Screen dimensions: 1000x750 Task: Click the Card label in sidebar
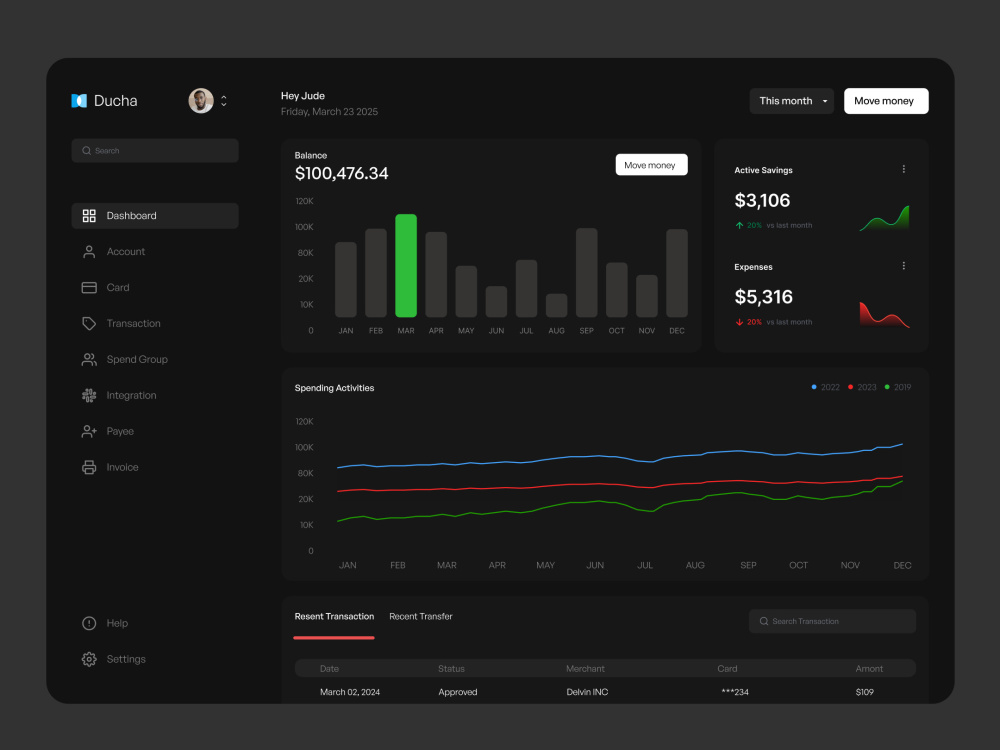[x=118, y=288]
